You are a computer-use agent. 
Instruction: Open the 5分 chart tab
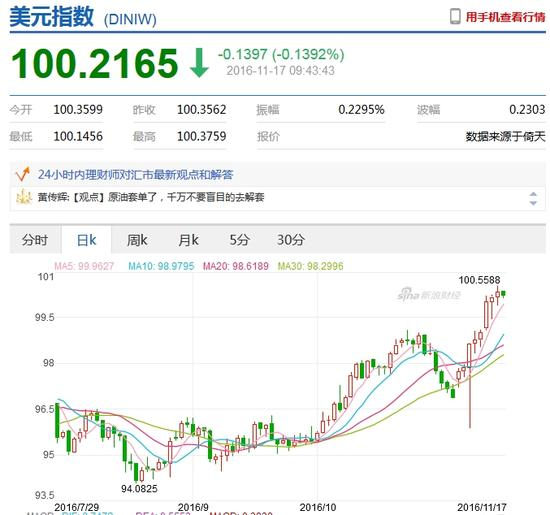(240, 240)
